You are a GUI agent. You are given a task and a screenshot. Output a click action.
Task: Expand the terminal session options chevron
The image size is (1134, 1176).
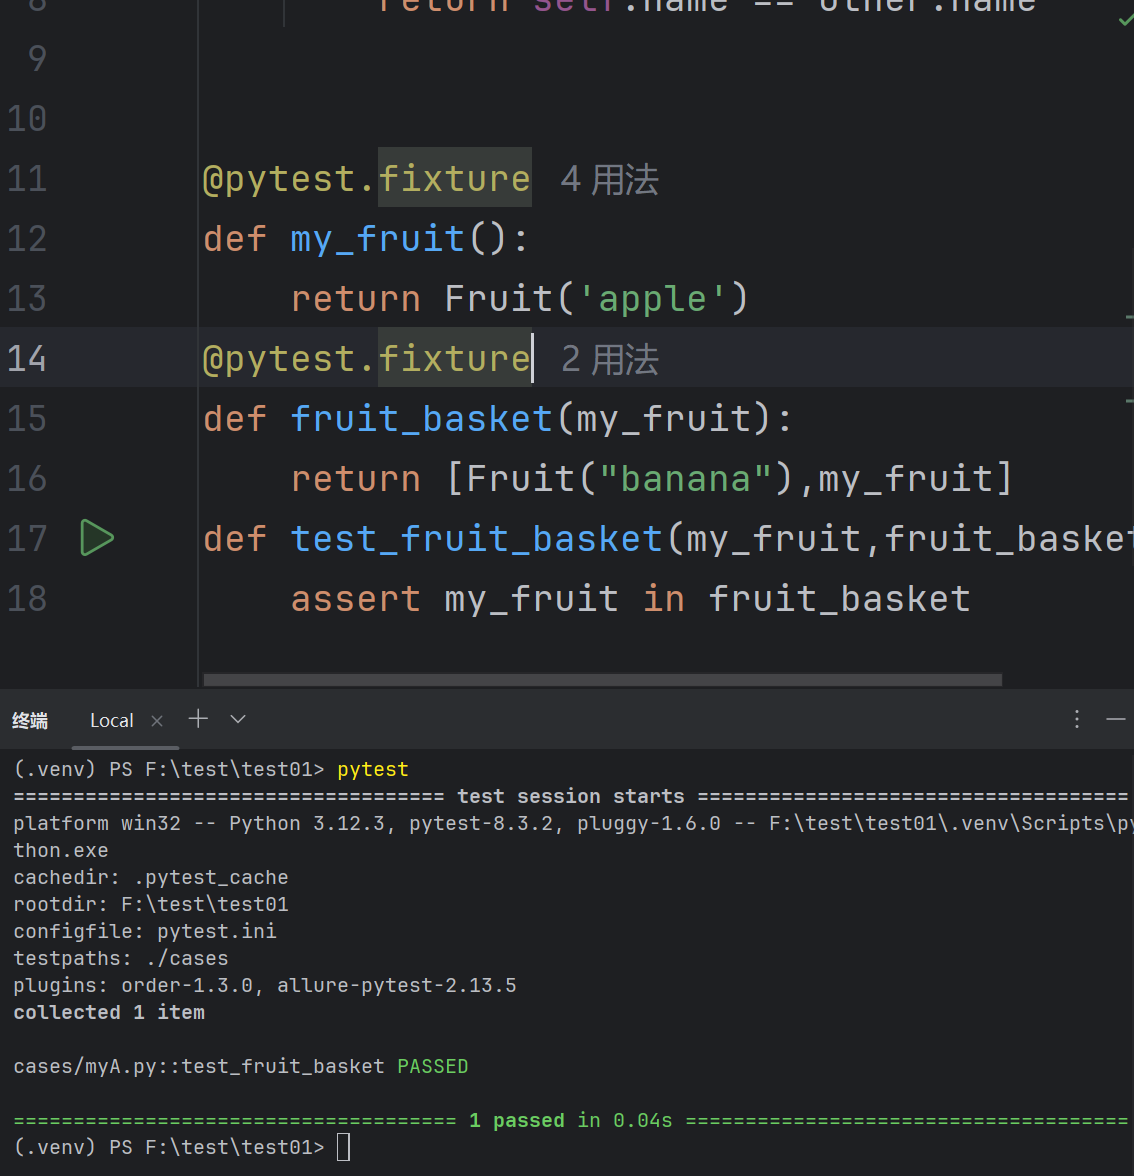pos(238,719)
